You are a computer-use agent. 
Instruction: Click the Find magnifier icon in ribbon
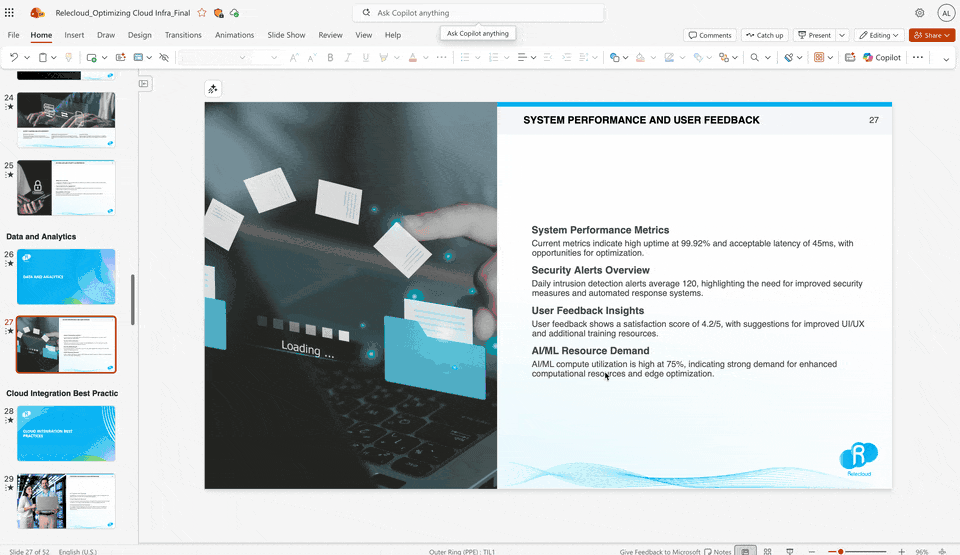point(754,58)
